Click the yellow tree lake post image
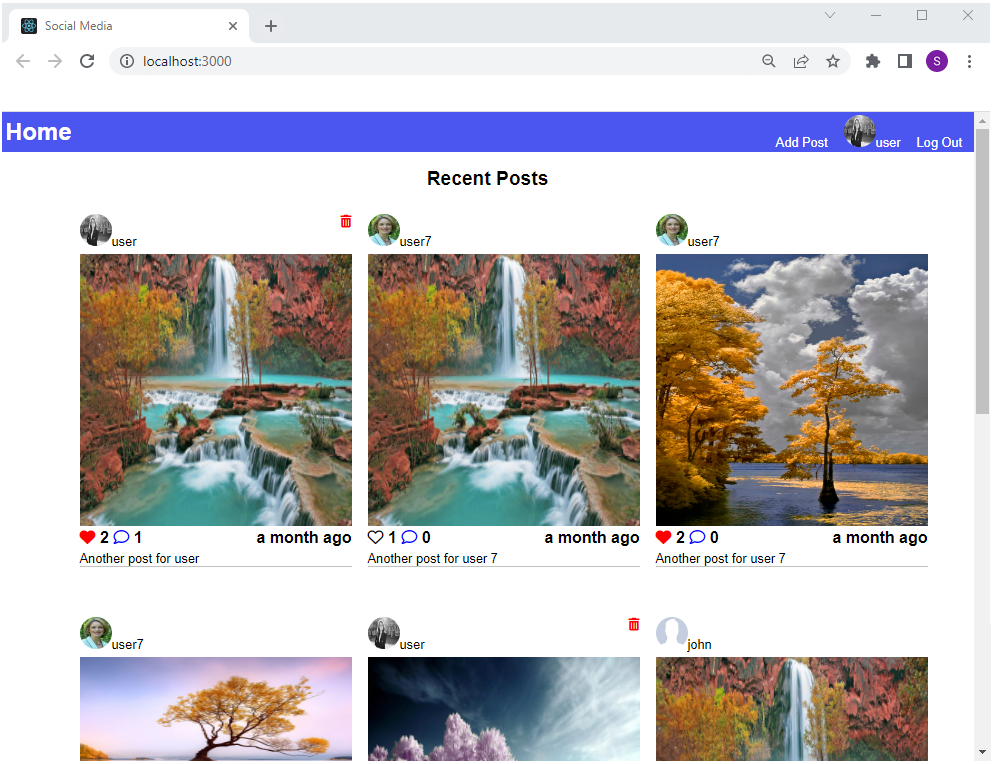Viewport: 995px width, 764px height. (x=791, y=389)
